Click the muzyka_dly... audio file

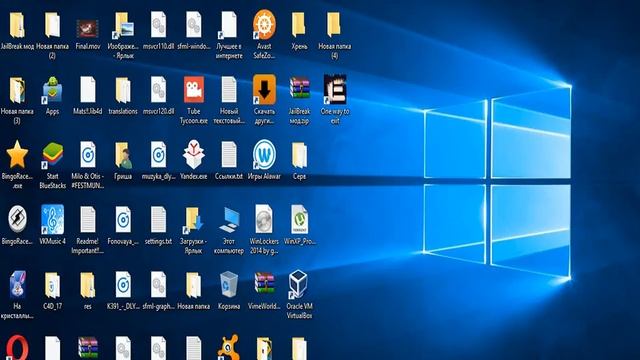coord(158,154)
